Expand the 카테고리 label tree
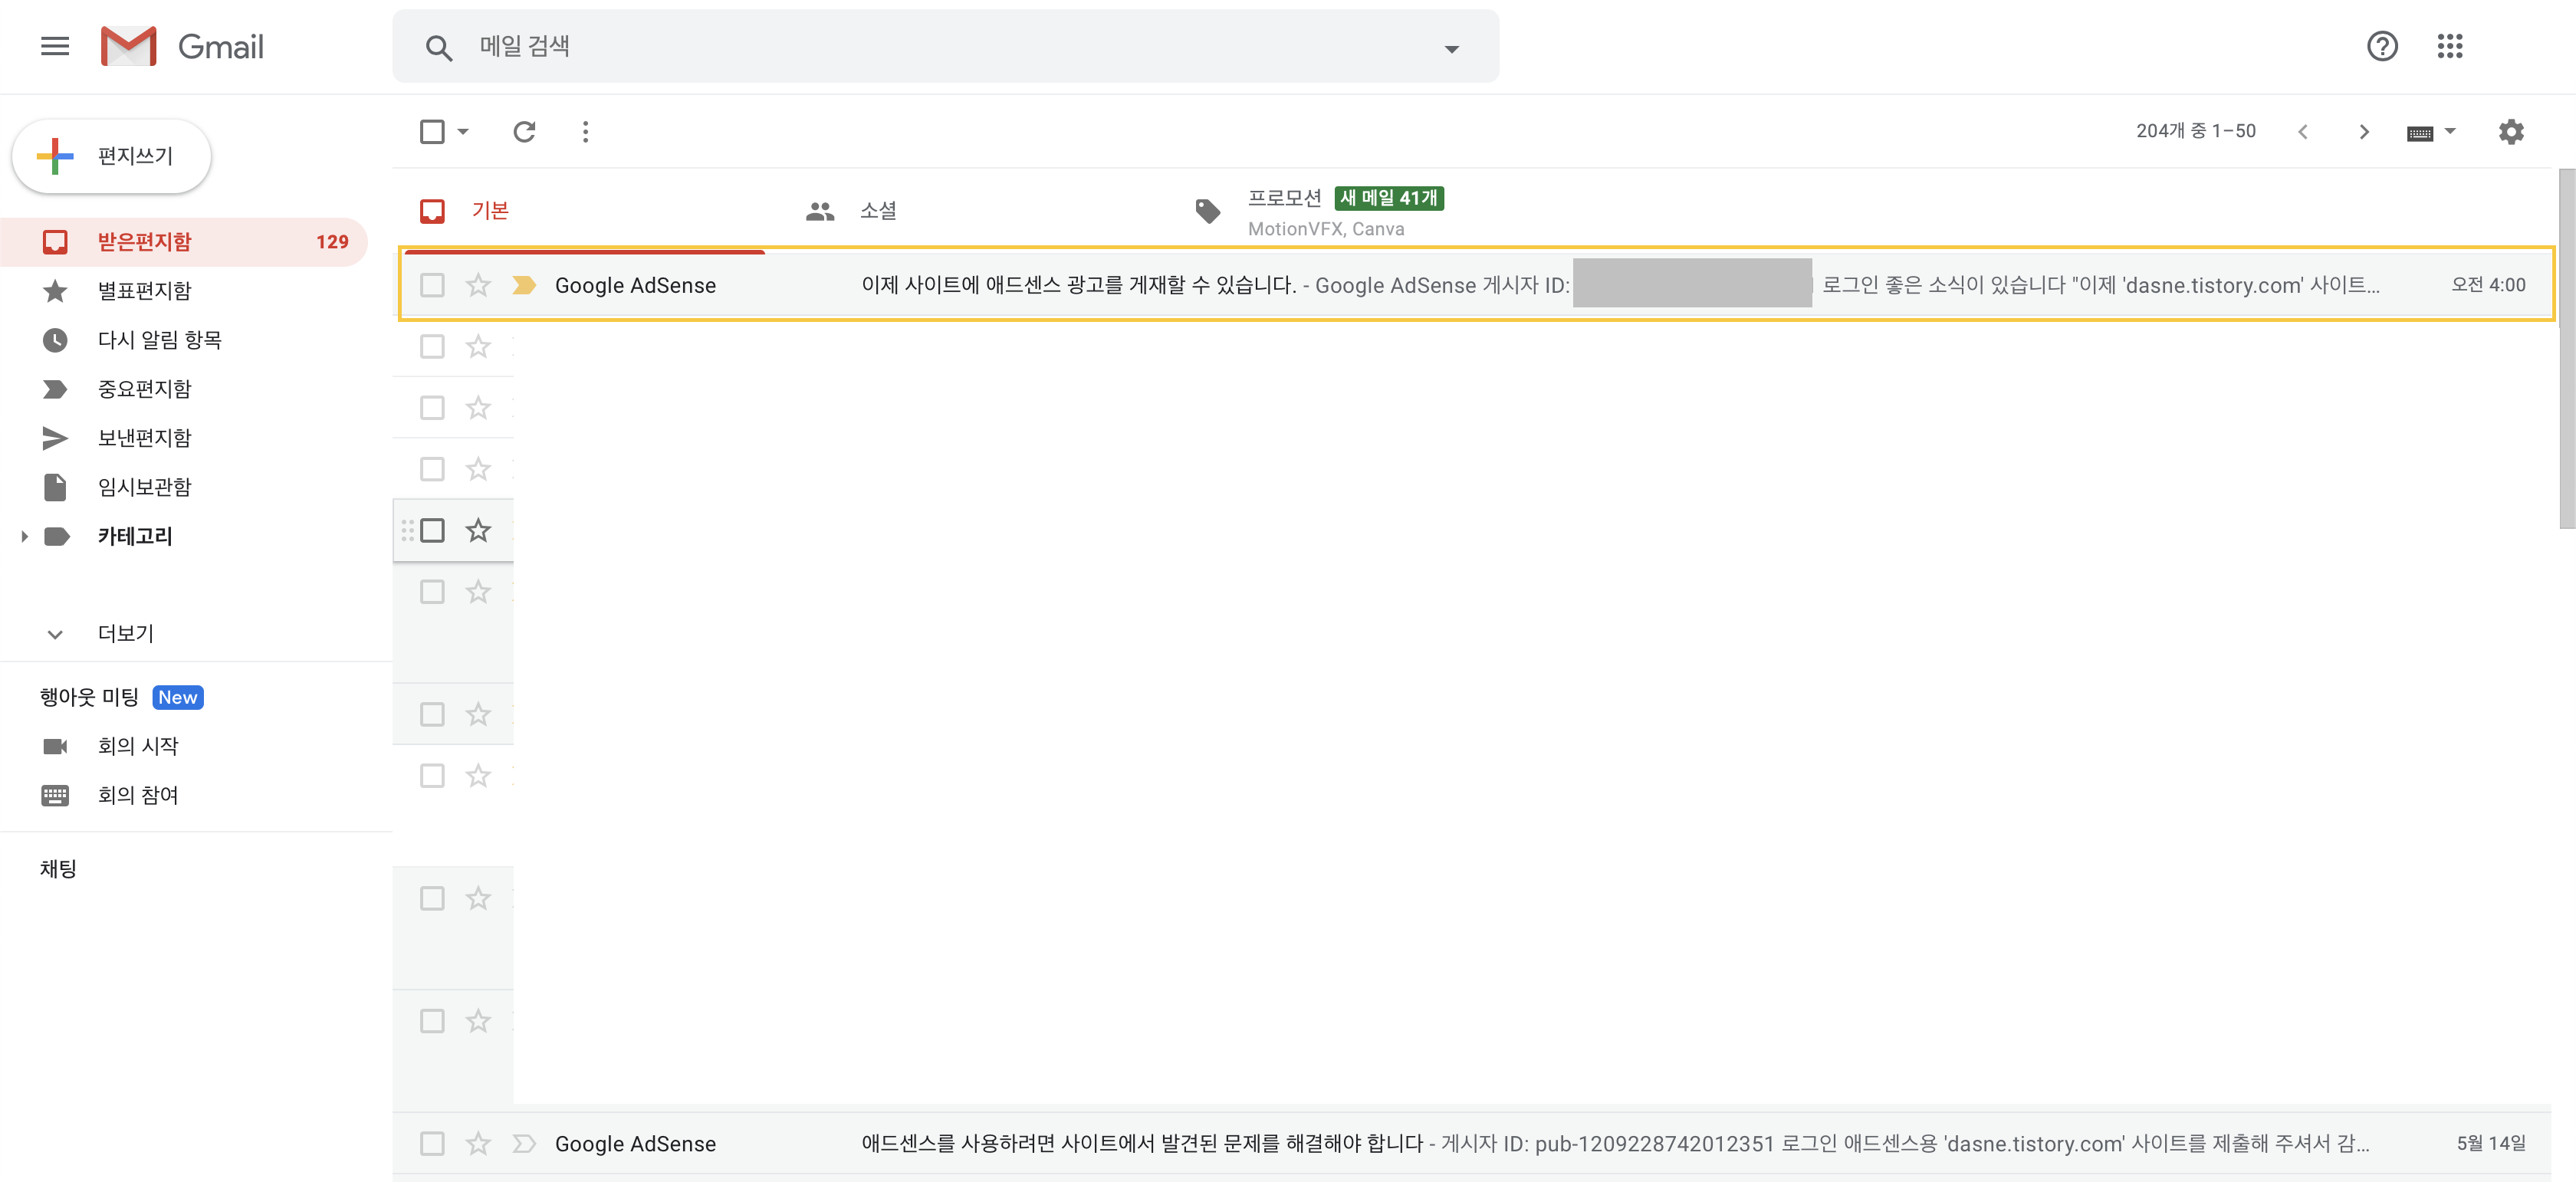Screen dimensions: 2576x1182 [x=24, y=536]
